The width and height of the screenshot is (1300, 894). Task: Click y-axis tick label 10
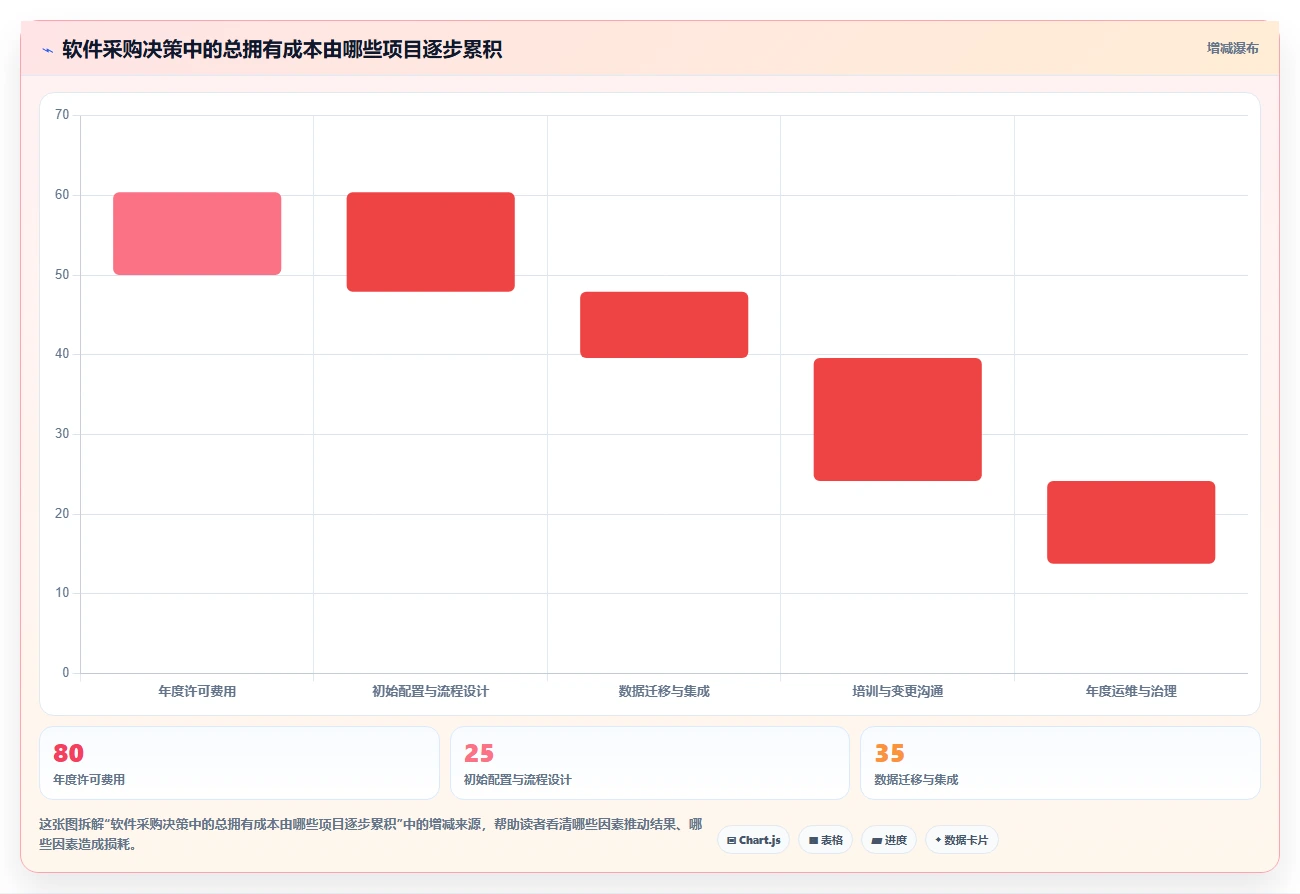pos(62,593)
